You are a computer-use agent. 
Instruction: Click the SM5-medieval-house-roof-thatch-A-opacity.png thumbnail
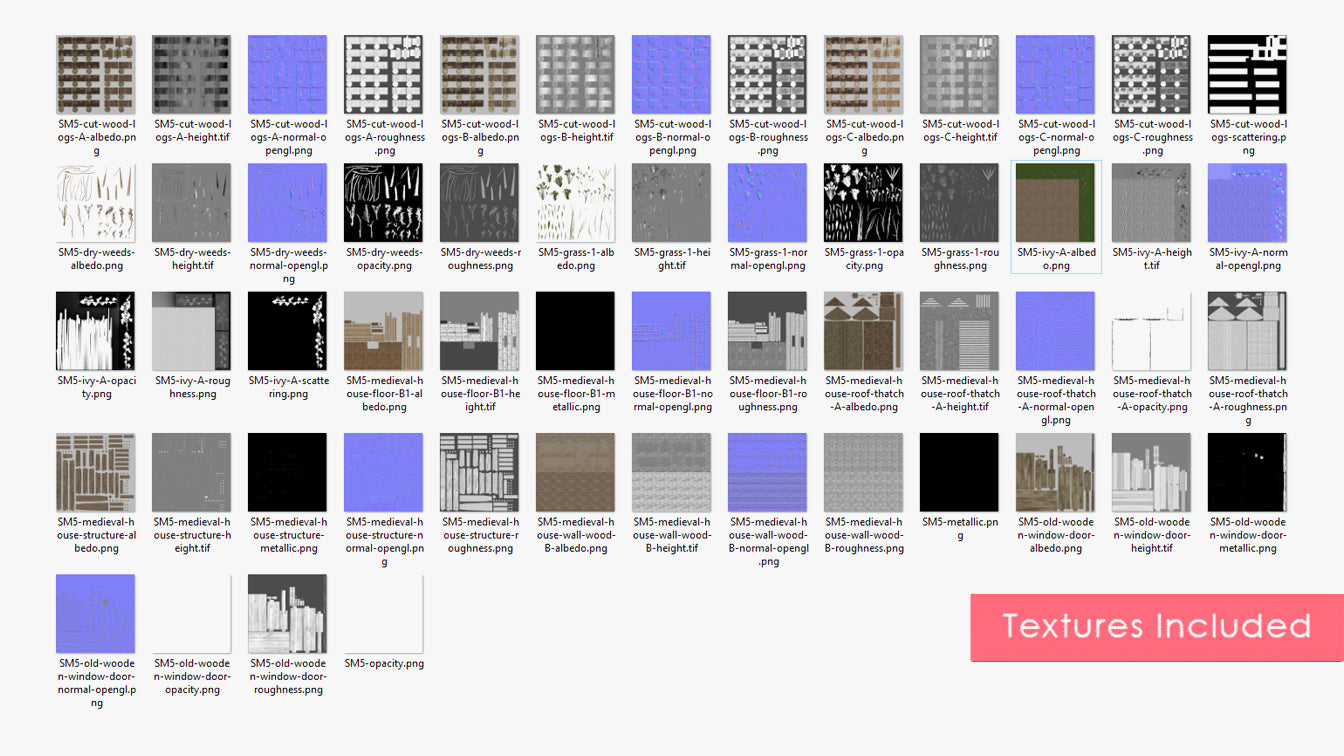(x=1151, y=331)
